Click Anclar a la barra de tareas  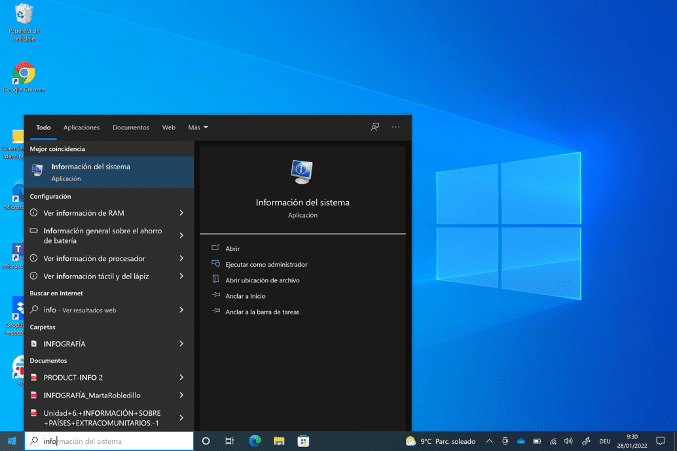pos(262,312)
